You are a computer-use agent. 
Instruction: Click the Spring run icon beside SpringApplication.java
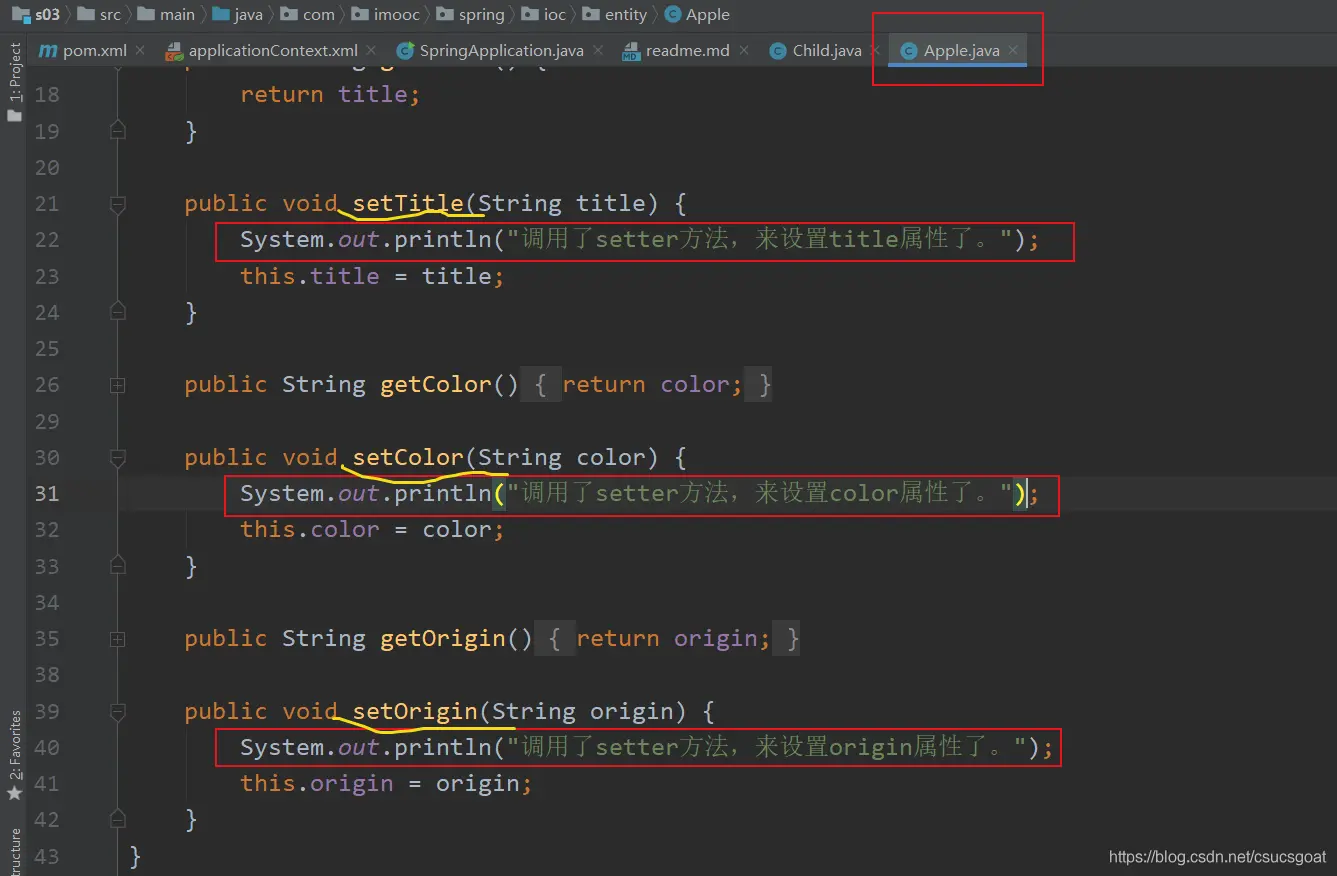[405, 51]
